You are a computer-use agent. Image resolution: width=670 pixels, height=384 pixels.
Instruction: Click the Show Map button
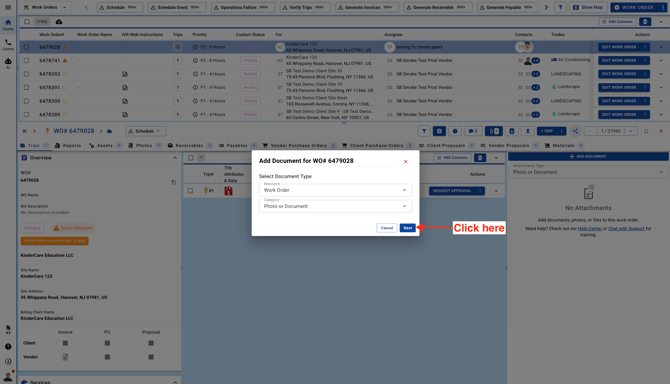[x=588, y=7]
